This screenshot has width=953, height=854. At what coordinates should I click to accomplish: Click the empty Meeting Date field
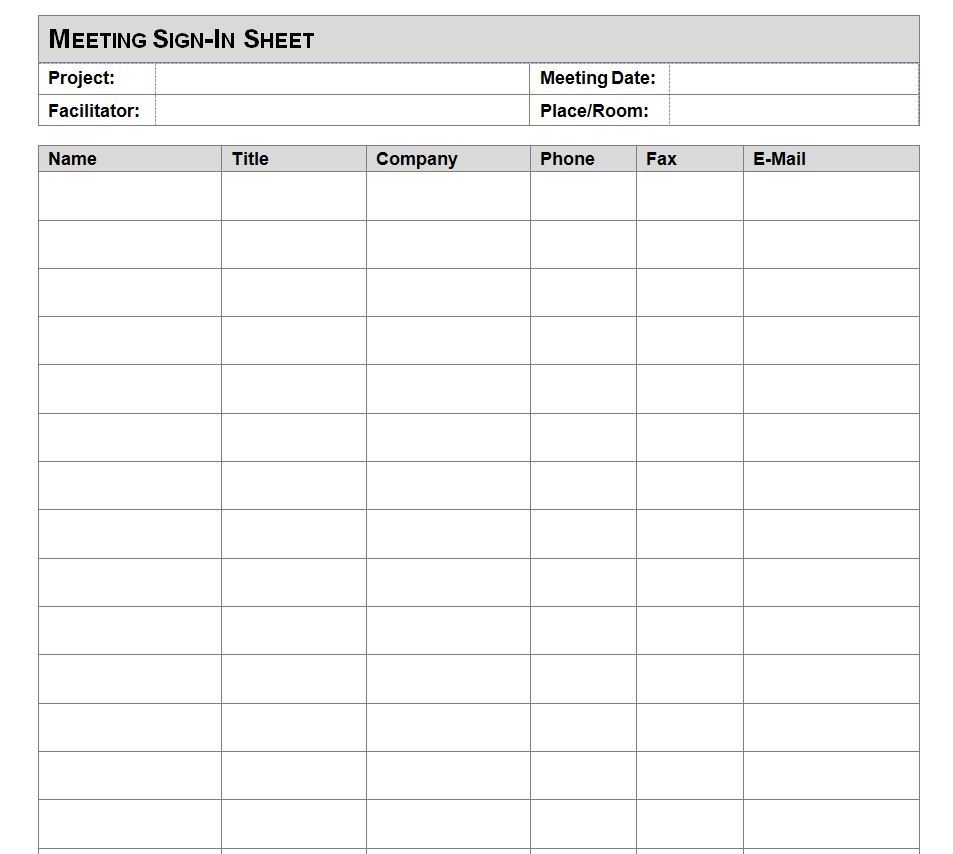coord(793,78)
